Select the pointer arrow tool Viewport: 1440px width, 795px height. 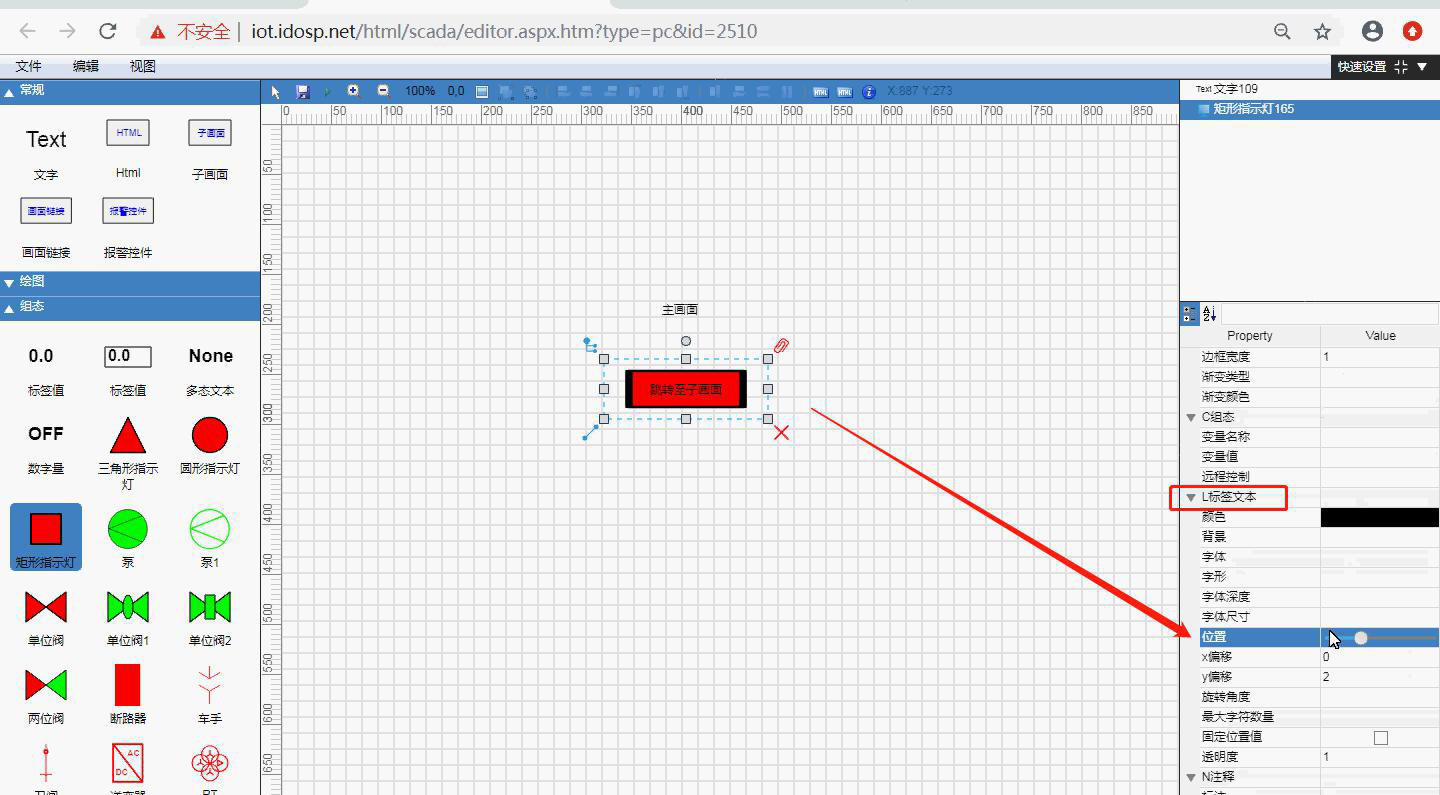point(277,92)
